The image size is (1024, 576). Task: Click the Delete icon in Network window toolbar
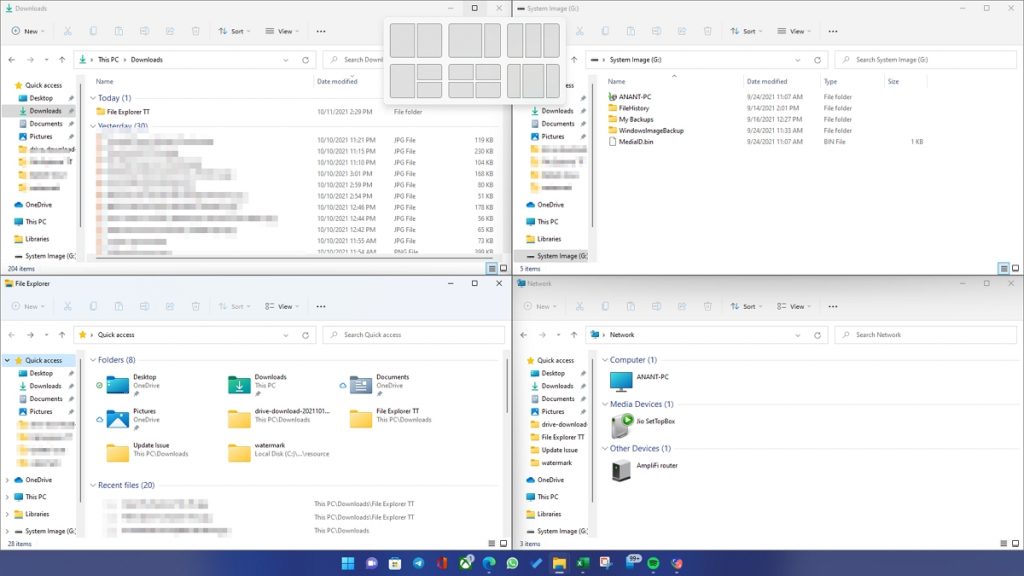[708, 307]
